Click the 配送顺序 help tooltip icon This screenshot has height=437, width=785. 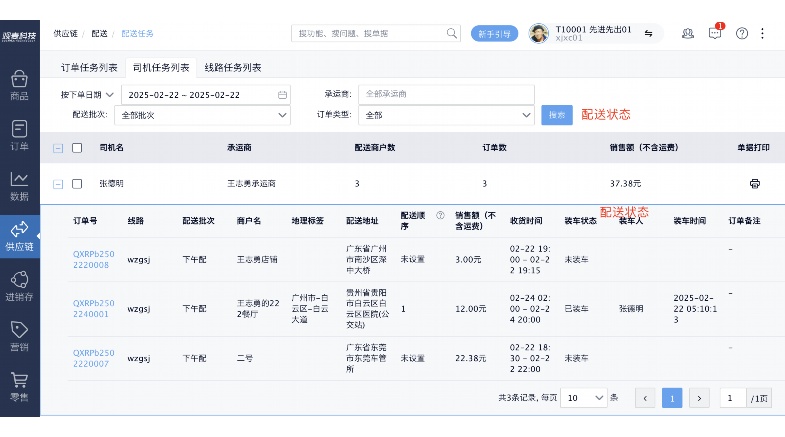(440, 215)
